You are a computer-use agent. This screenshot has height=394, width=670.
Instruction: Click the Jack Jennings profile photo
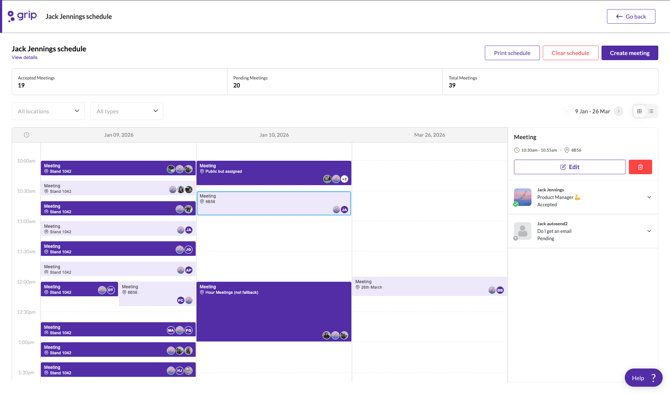coord(523,197)
